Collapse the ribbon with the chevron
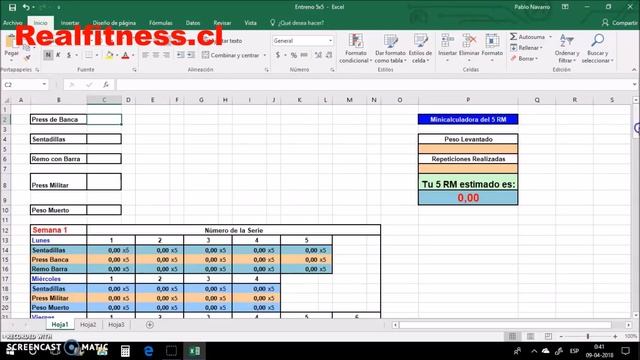Viewport: 640px width, 360px height. click(634, 70)
